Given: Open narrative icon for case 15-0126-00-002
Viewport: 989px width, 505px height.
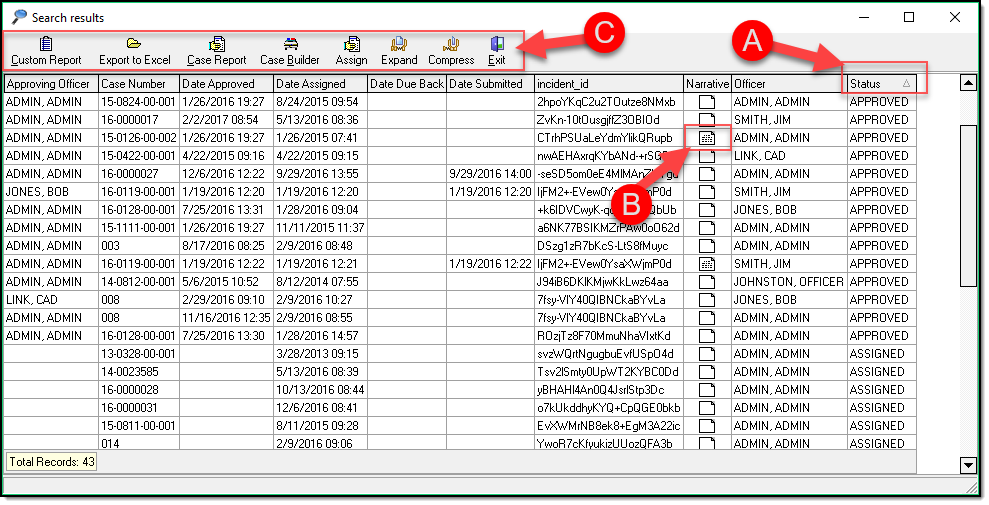Looking at the screenshot, I should (x=707, y=138).
